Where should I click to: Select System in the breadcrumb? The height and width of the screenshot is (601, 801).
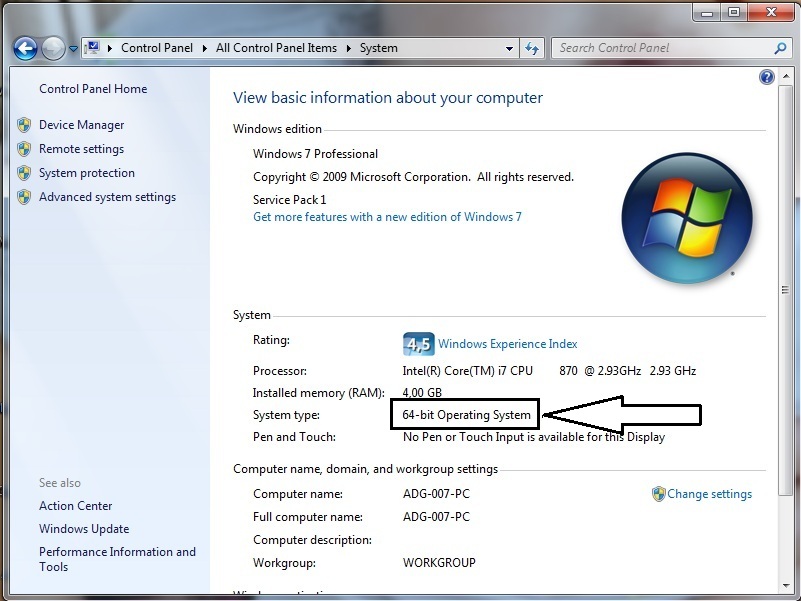tap(379, 48)
